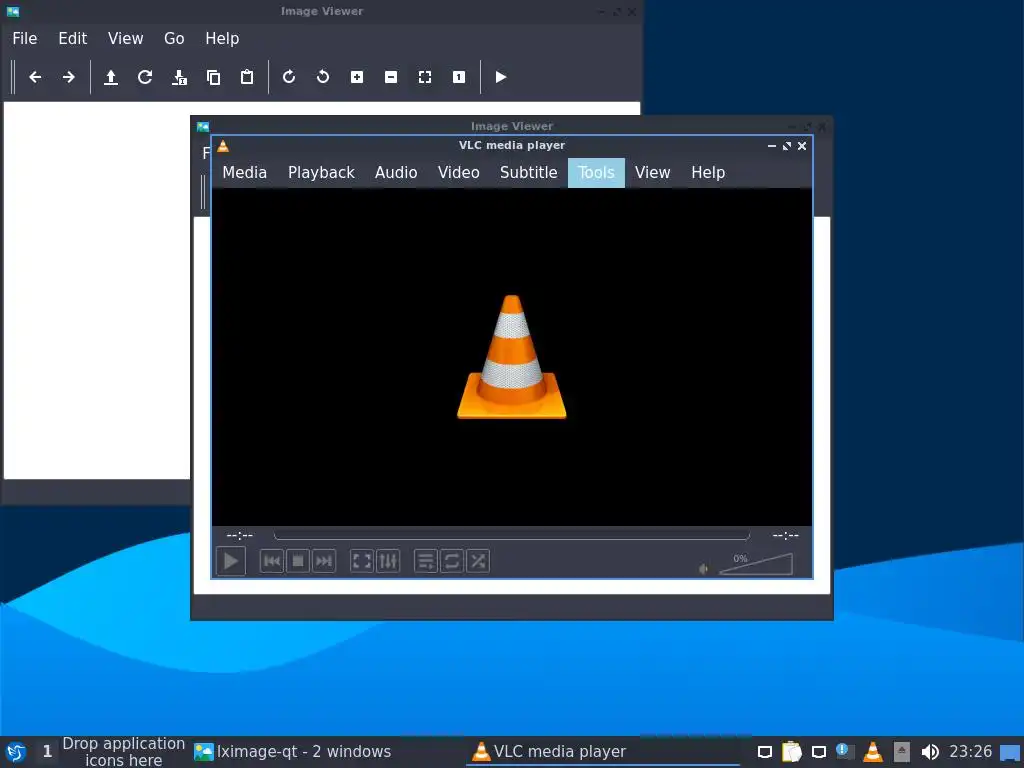The height and width of the screenshot is (768, 1024).
Task: Mute audio via VLC speaker icon
Action: click(x=703, y=569)
